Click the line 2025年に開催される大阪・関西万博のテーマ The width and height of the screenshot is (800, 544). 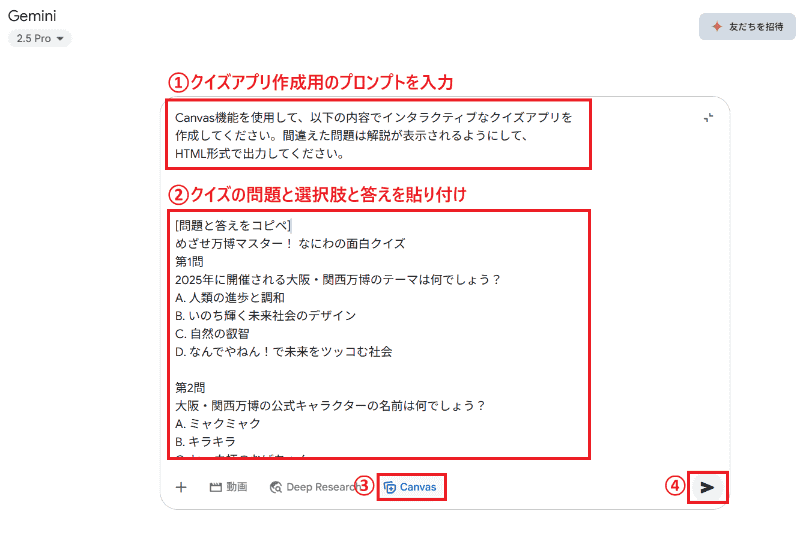tap(338, 280)
